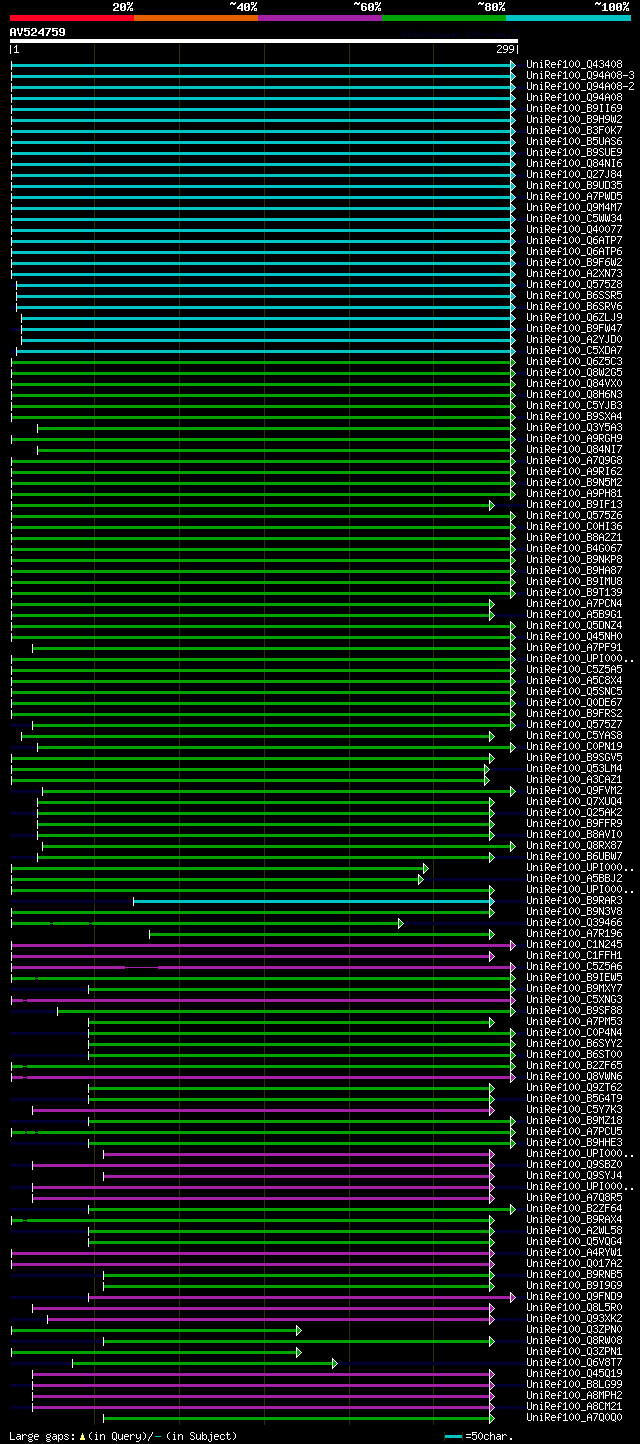Click the =50char. scale label
Viewport: 640px width, 1444px height.
489,1436
